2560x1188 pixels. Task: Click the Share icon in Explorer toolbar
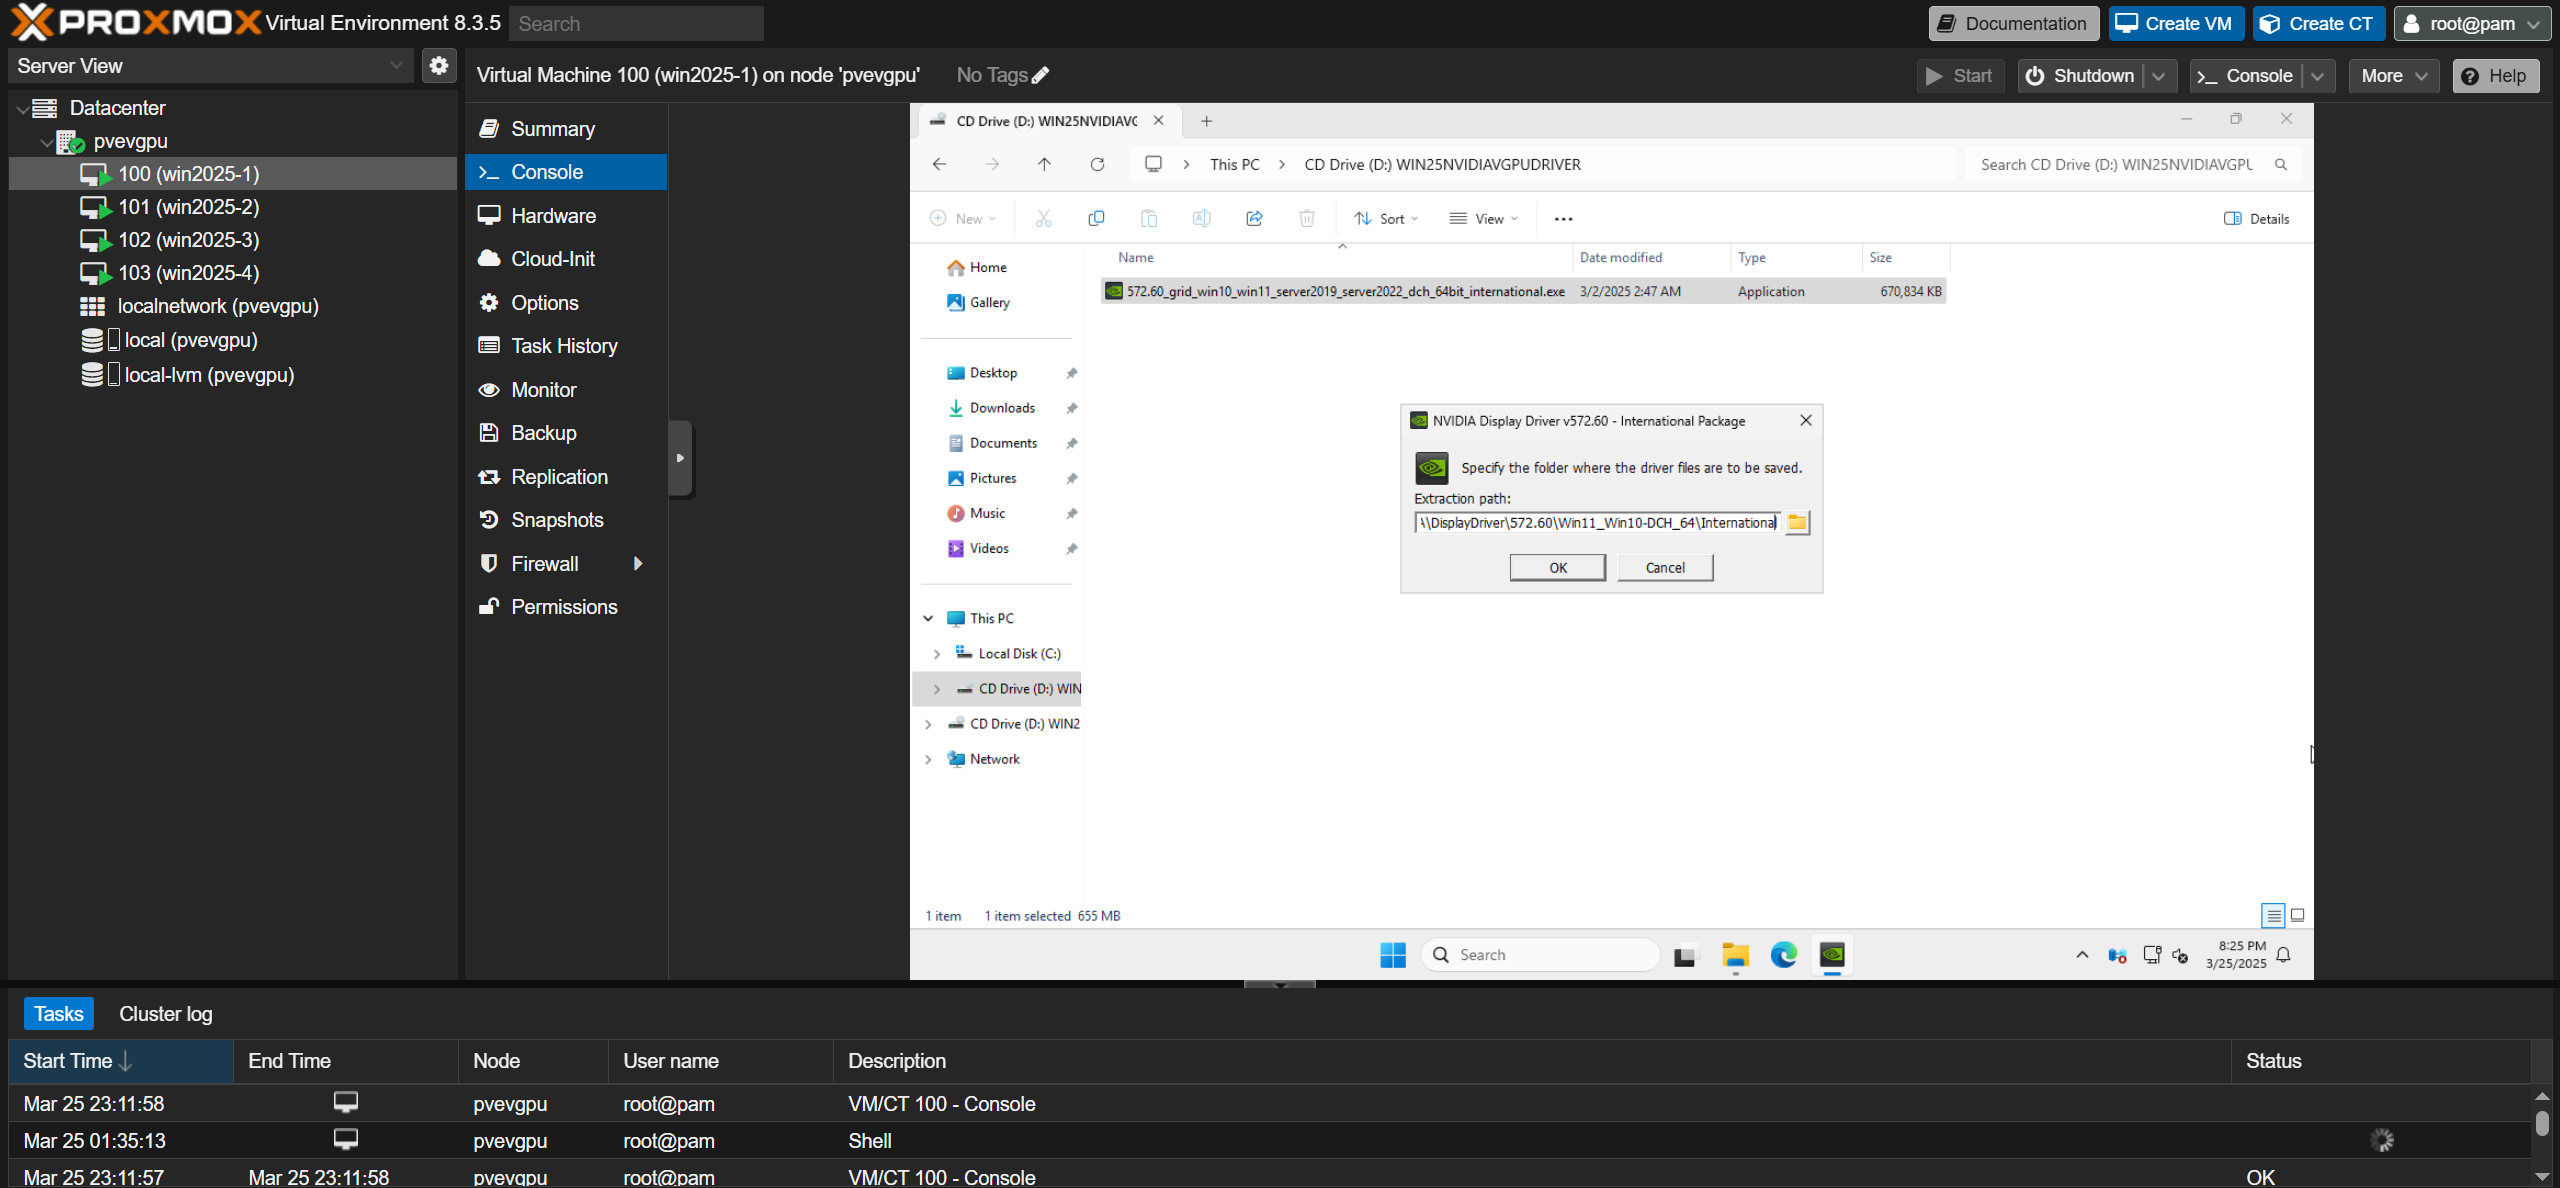pyautogui.click(x=1254, y=219)
